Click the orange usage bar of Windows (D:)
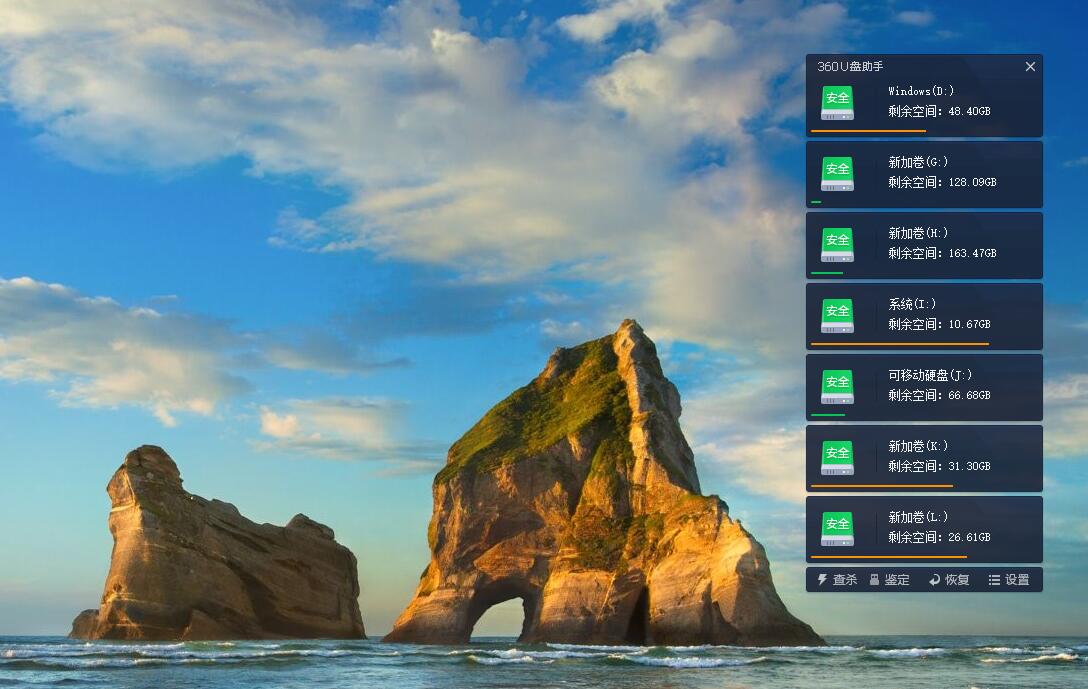Image resolution: width=1088 pixels, height=689 pixels. point(869,130)
